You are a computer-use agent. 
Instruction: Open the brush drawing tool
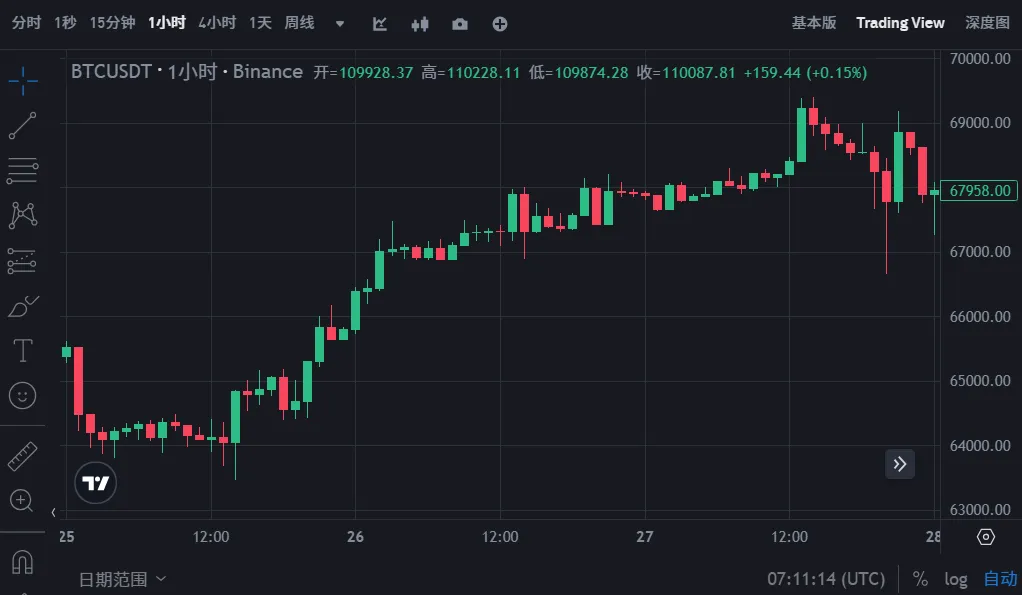(23, 305)
